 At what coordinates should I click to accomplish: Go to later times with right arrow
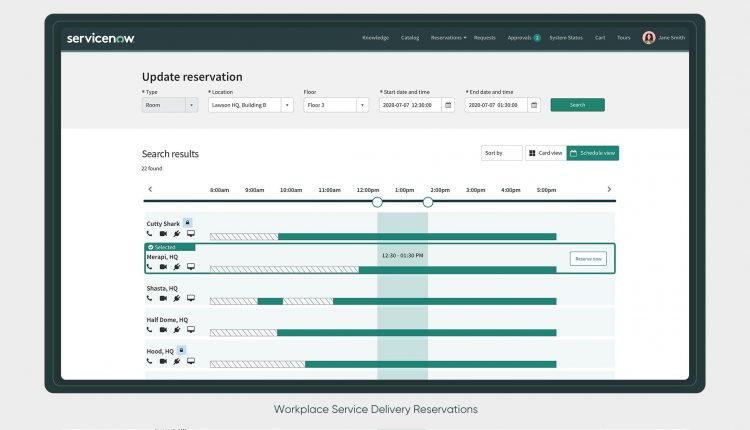click(609, 189)
